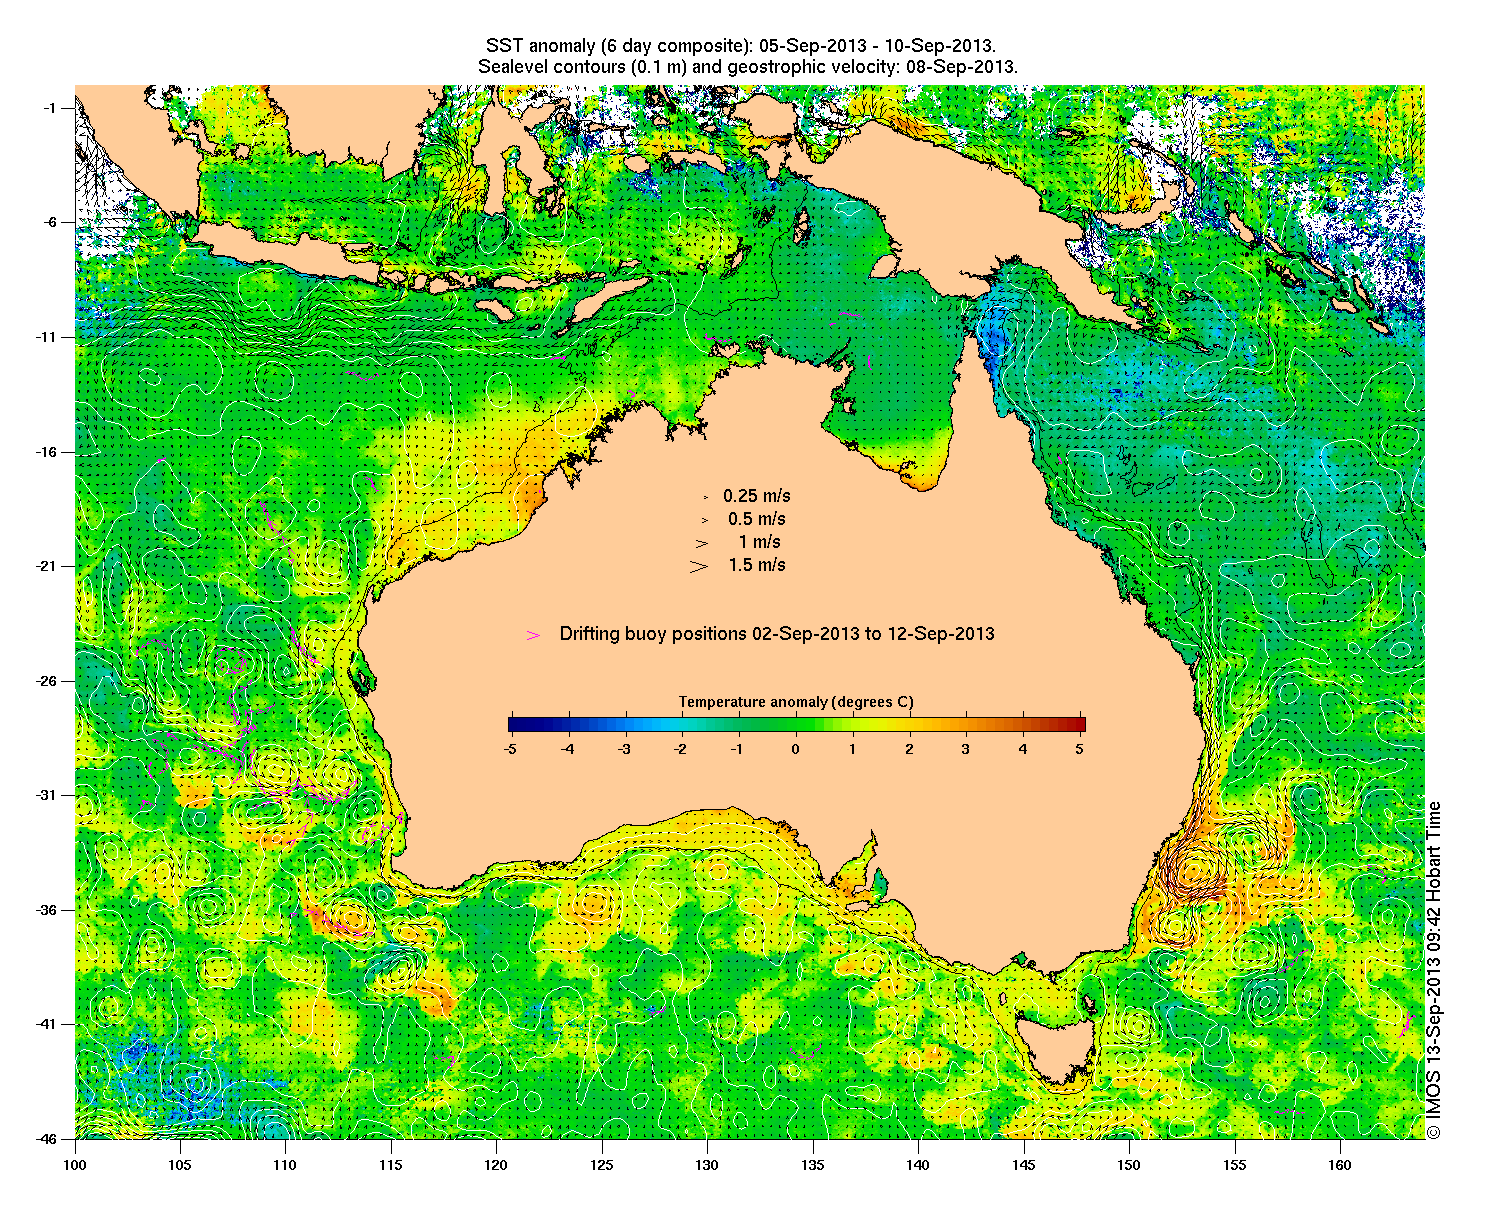Click the magenta drifting buoy arrow symbol
Viewport: 1500px width, 1225px height.
[534, 635]
